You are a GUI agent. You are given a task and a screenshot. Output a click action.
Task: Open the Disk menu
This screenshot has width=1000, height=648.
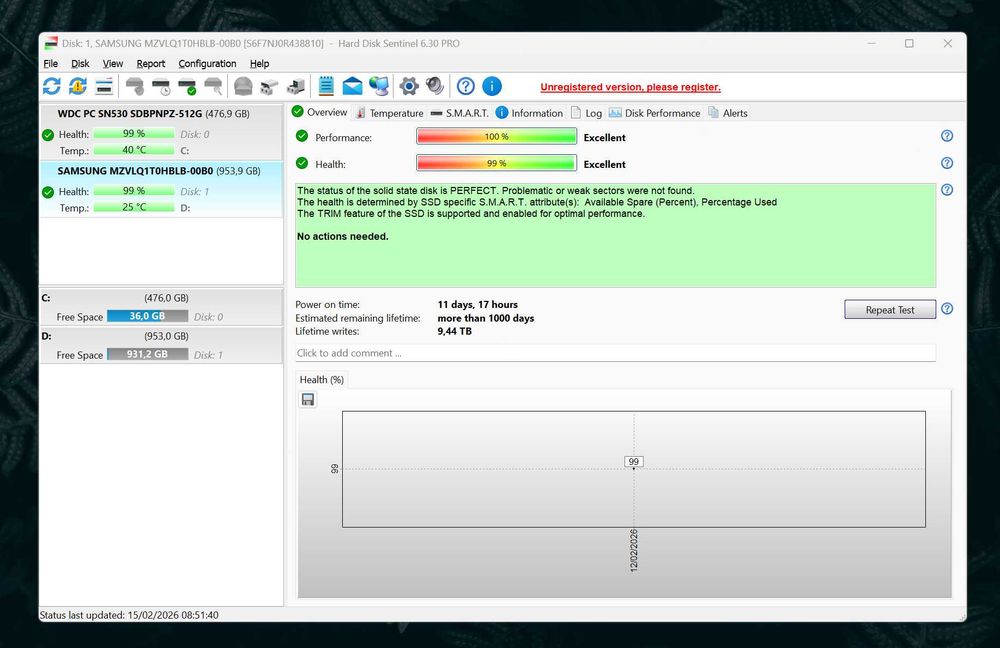tap(80, 64)
